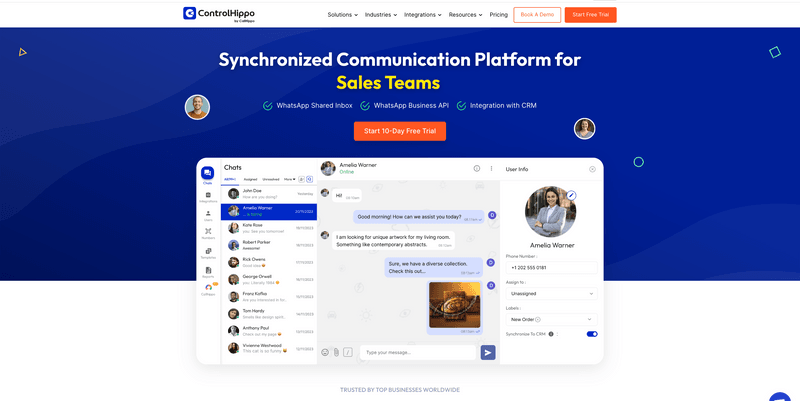Click the paperclip attachment icon

click(336, 352)
